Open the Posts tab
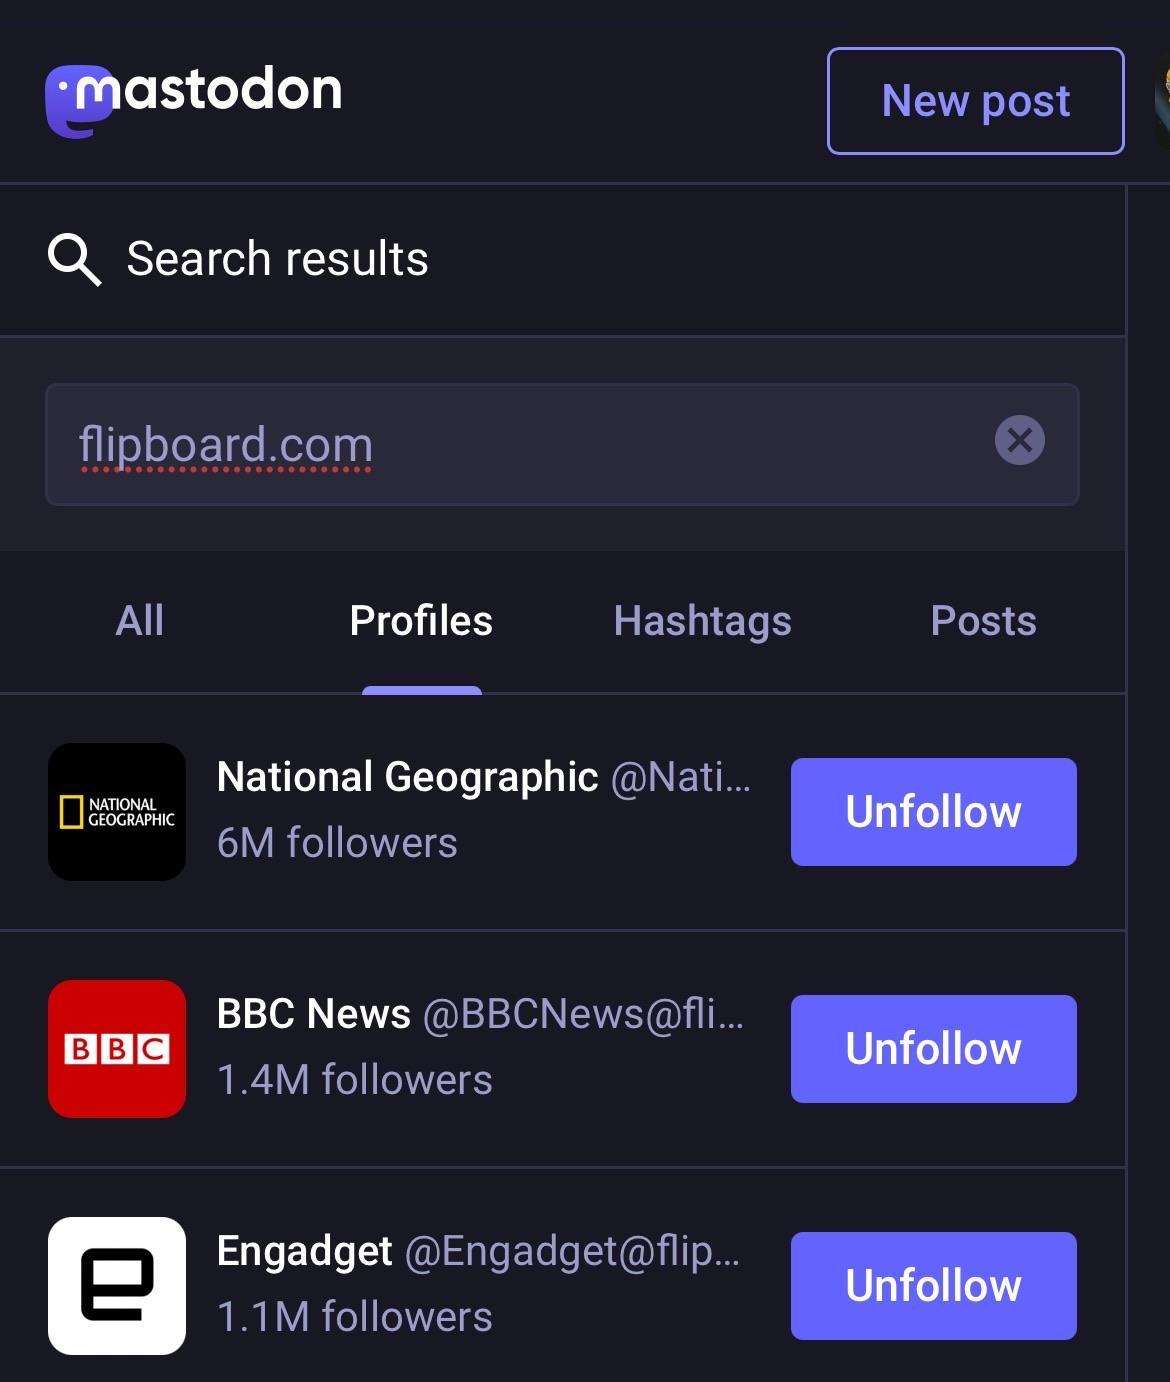This screenshot has height=1382, width=1170. click(x=983, y=621)
